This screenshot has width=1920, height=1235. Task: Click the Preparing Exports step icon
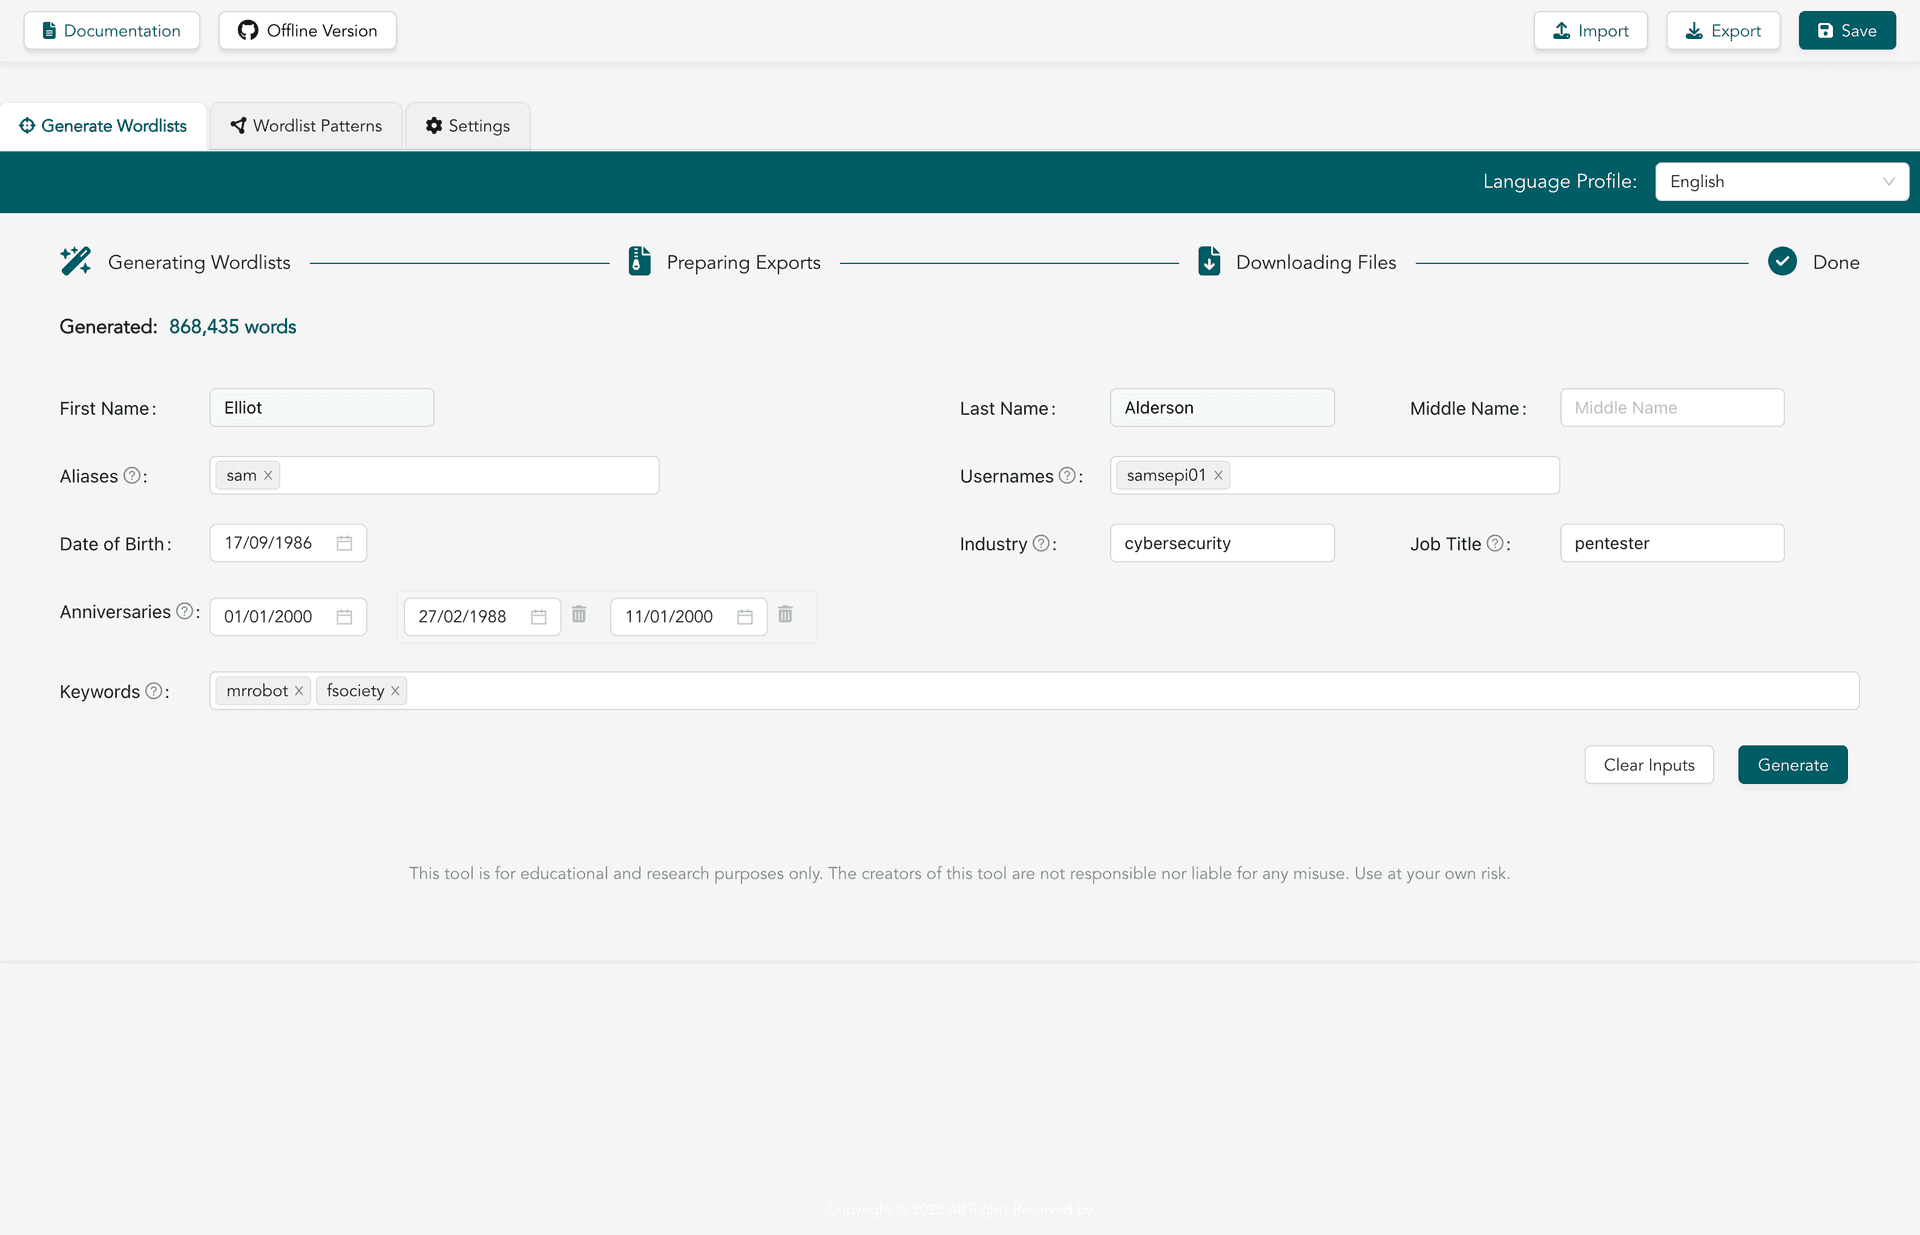(639, 260)
